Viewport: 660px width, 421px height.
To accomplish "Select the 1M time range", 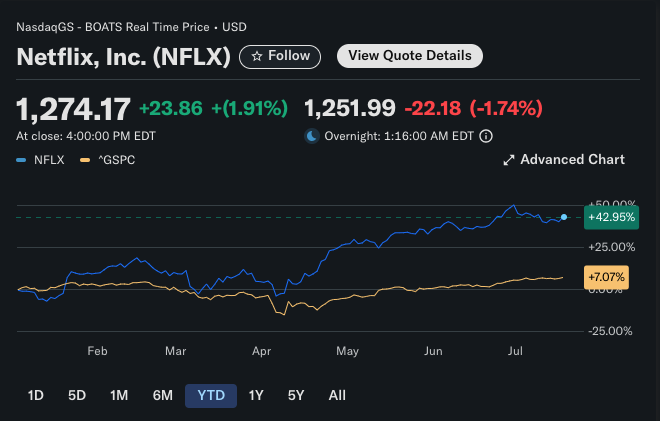I will [119, 395].
